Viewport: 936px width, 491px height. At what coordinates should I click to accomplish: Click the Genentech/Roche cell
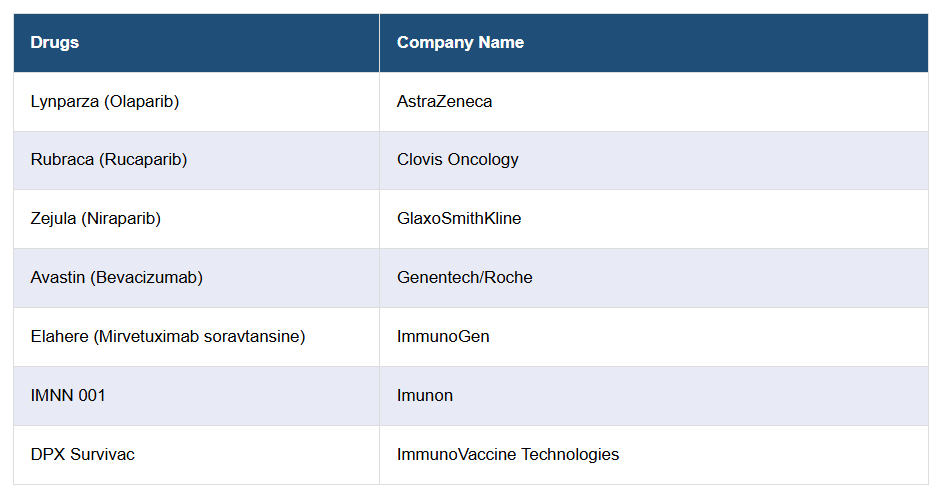464,277
